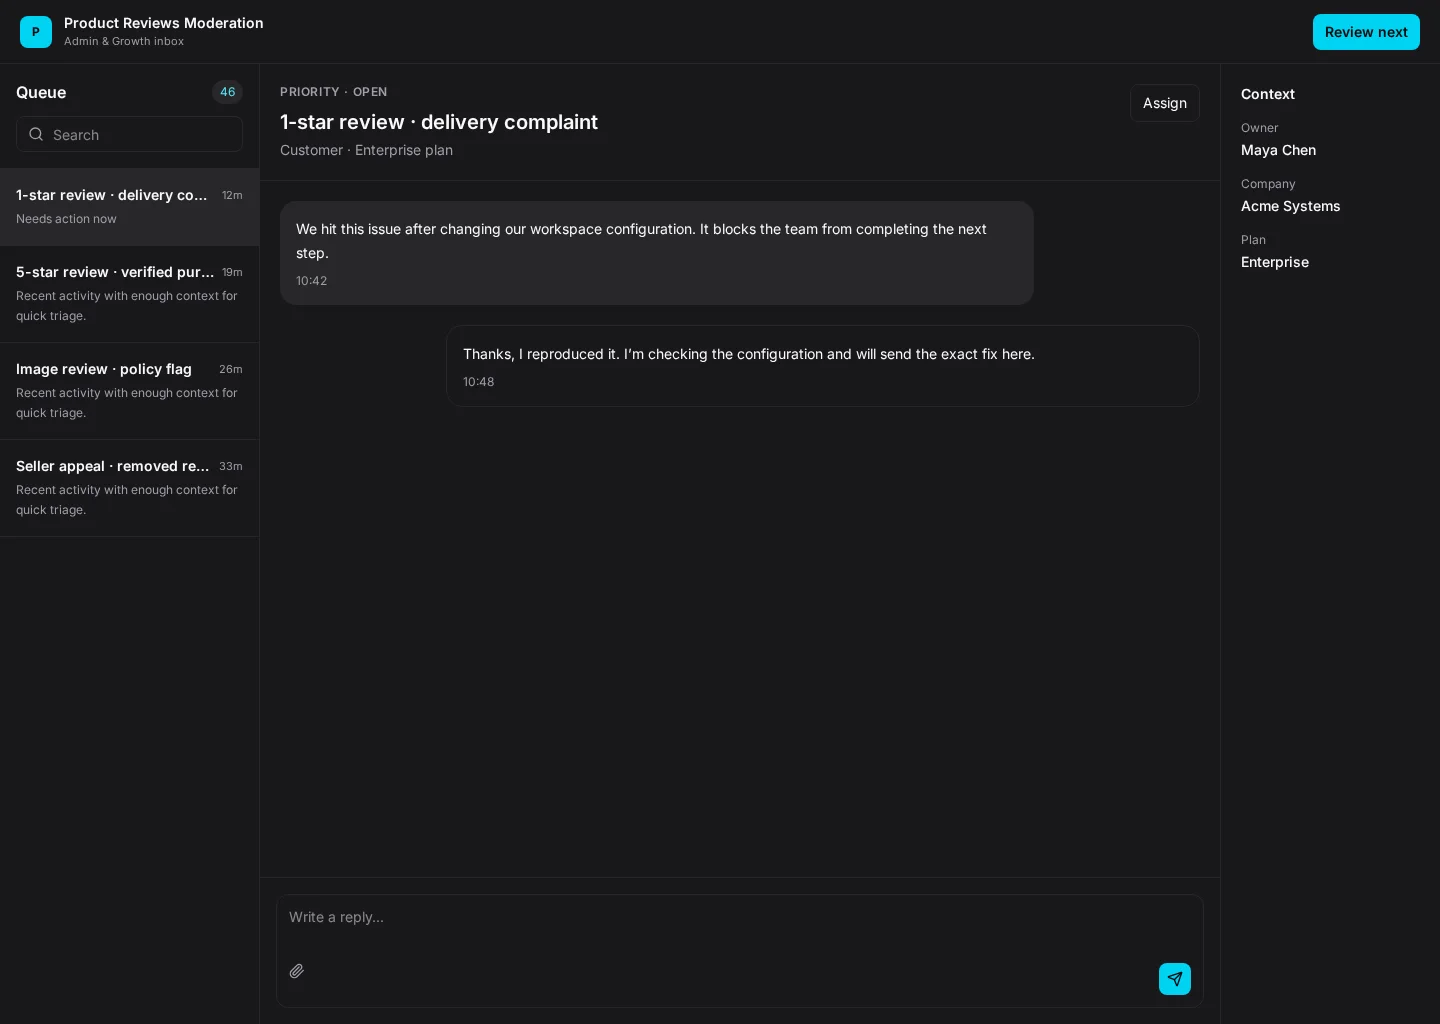1440x1024 pixels.
Task: Open the 1-star review delivery complaint item
Action: tap(129, 207)
